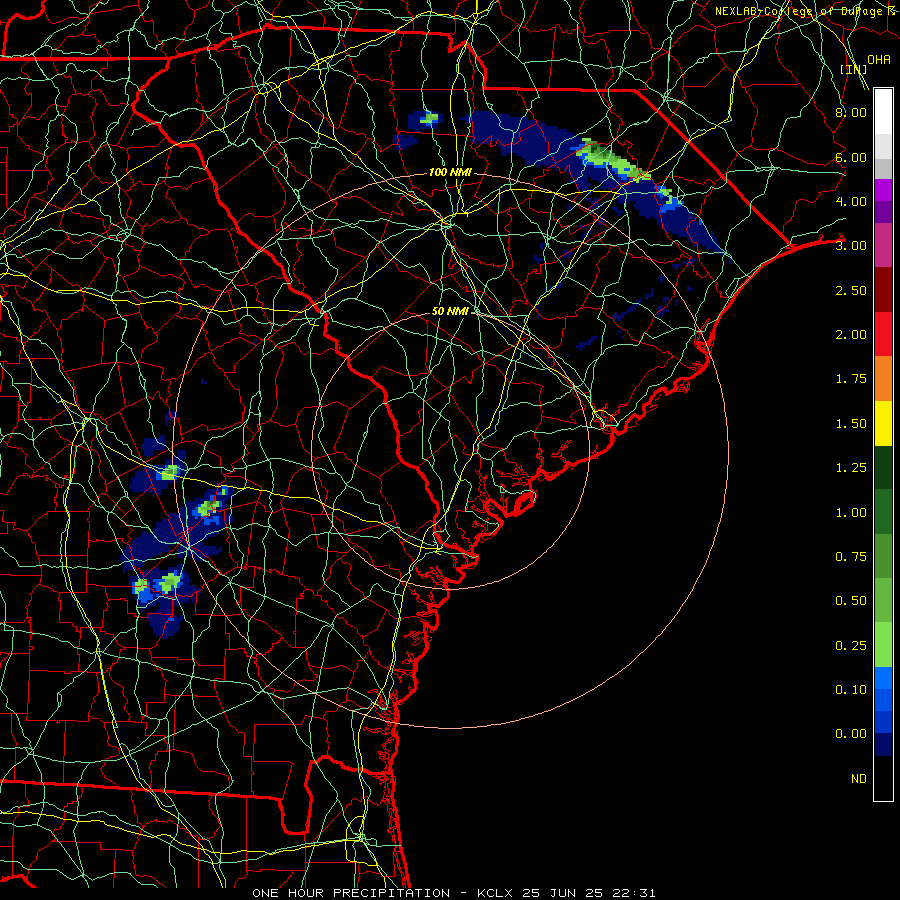Image resolution: width=900 pixels, height=900 pixels.
Task: Click the [IN] units label
Action: tap(854, 69)
